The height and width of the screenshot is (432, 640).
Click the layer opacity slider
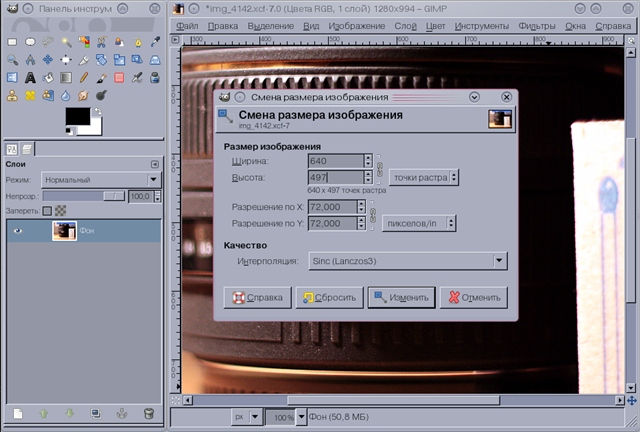click(x=82, y=196)
